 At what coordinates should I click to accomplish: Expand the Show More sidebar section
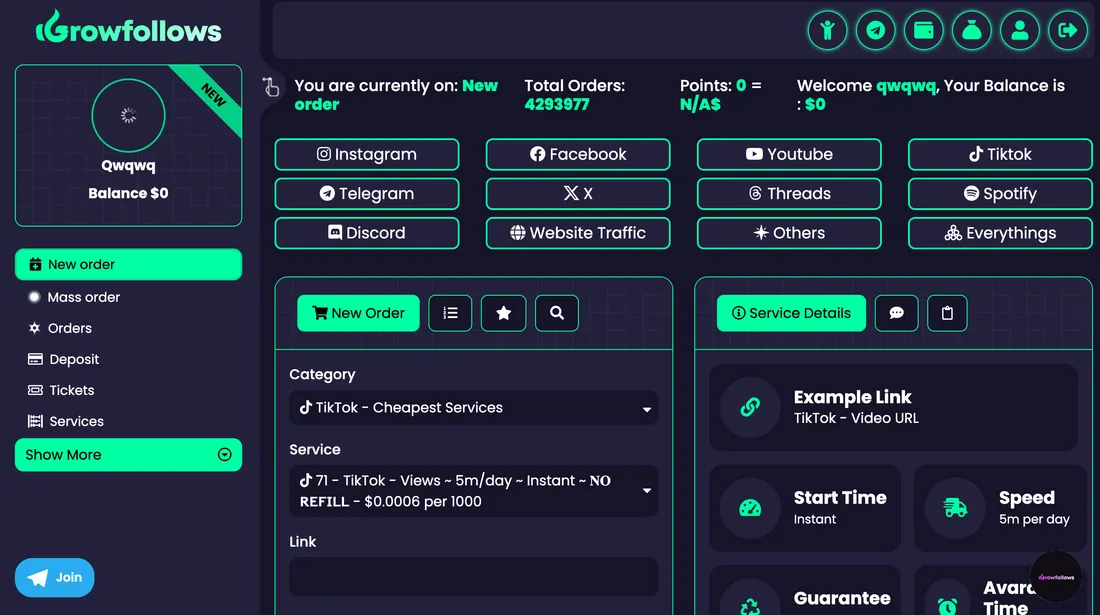[x=128, y=455]
